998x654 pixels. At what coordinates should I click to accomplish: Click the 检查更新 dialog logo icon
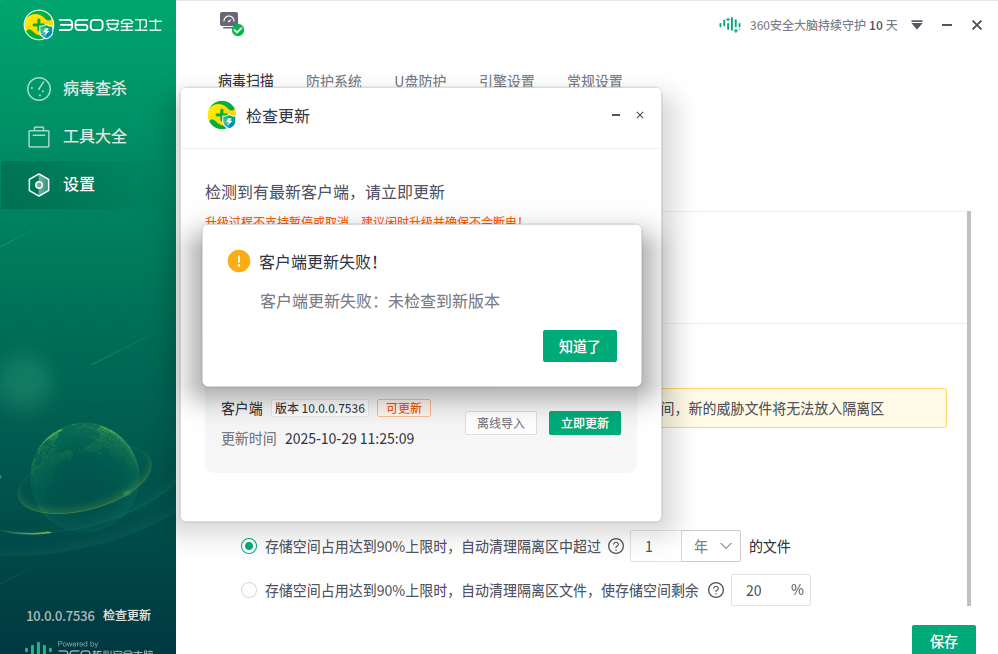click(x=221, y=115)
